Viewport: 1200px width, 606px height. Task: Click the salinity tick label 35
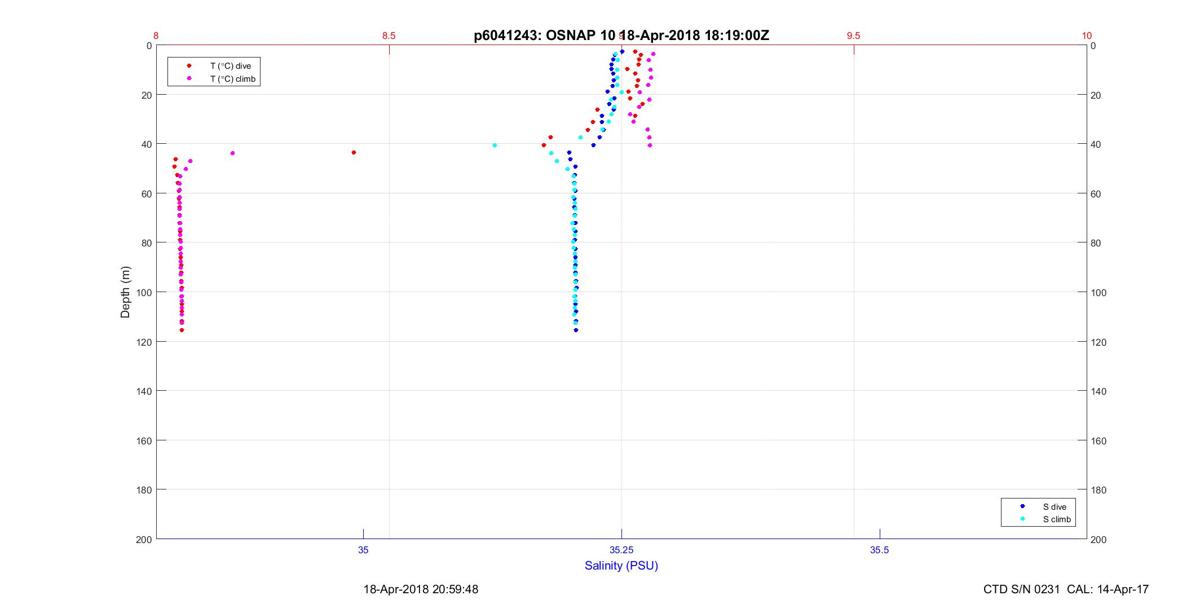[x=364, y=550]
